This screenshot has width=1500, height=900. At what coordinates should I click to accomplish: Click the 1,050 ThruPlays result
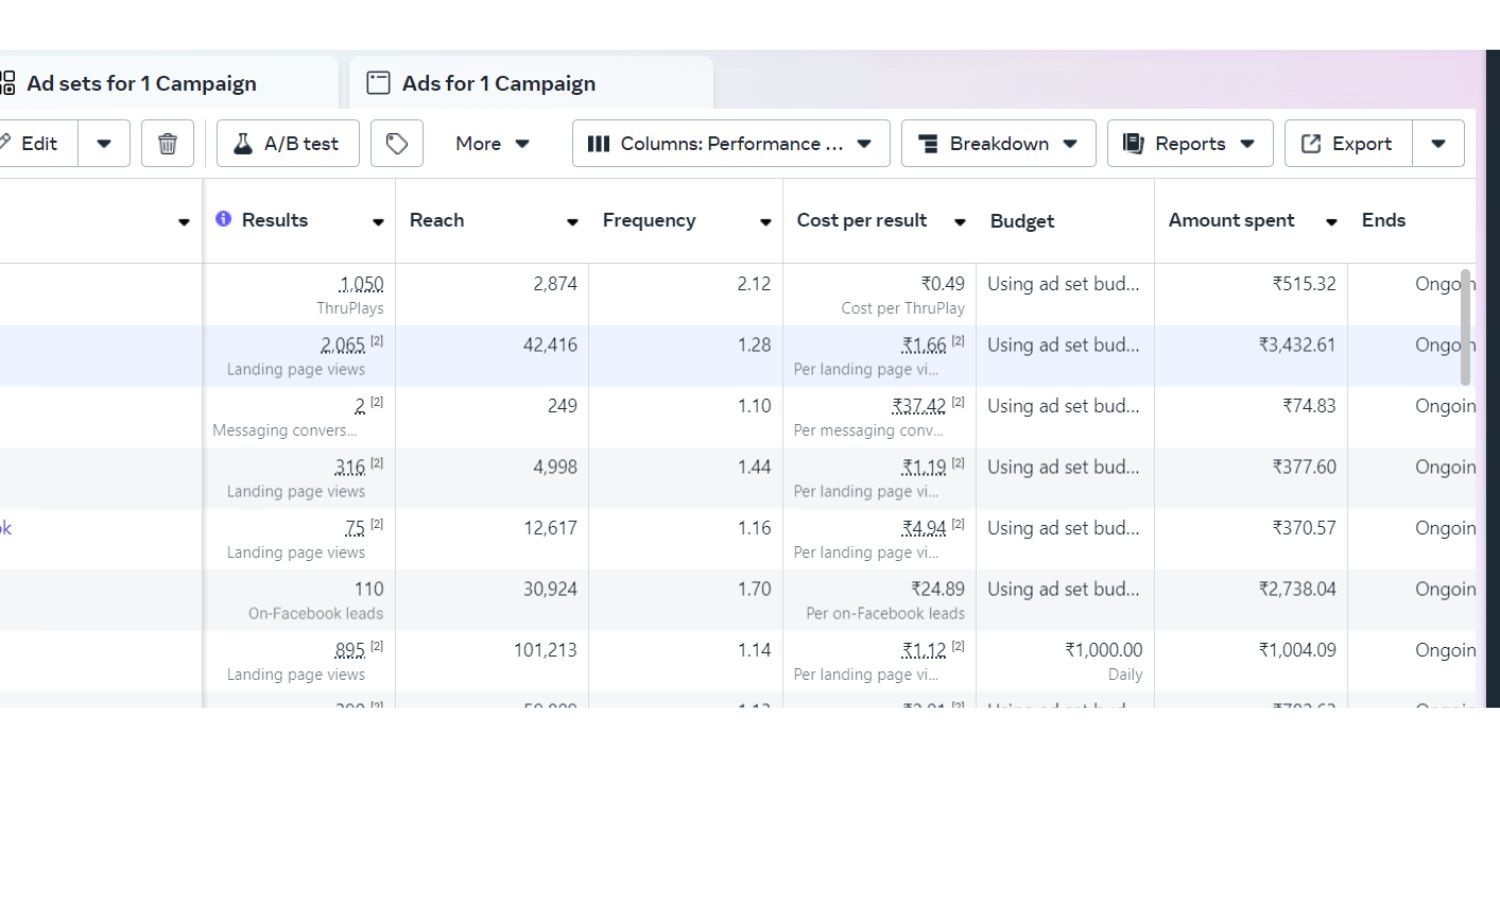tap(361, 284)
